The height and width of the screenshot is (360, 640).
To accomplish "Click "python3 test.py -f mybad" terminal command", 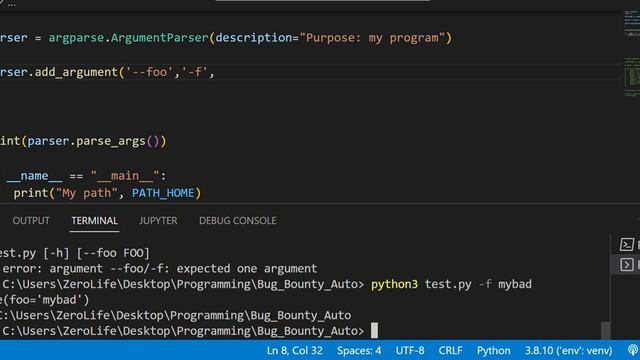I will point(451,284).
